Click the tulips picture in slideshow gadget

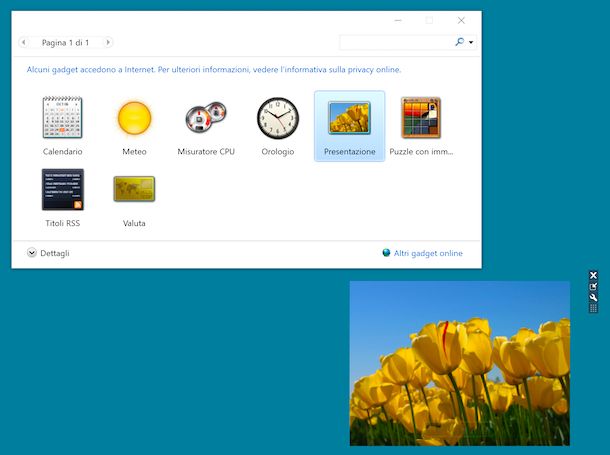pos(459,363)
